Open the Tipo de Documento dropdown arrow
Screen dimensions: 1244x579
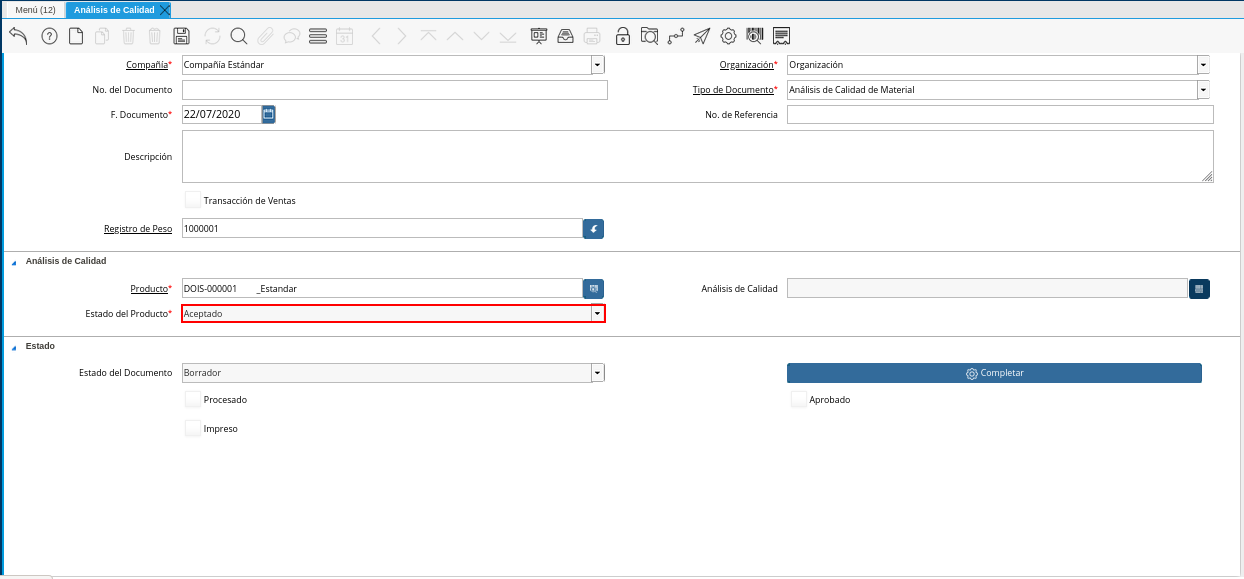click(x=1204, y=90)
